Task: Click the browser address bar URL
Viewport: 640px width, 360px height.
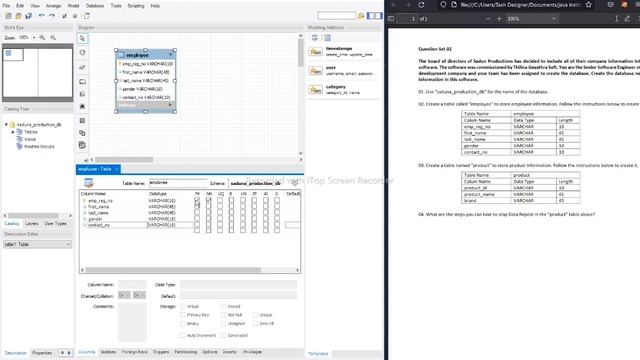Action: [520, 5]
